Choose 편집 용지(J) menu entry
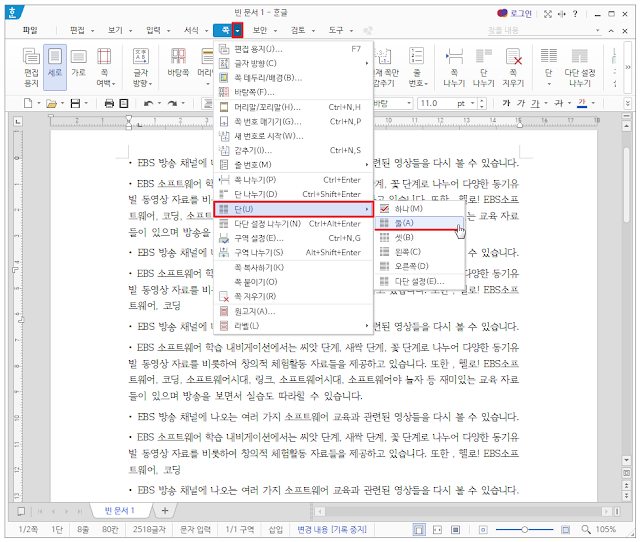The width and height of the screenshot is (640, 542). click(293, 49)
